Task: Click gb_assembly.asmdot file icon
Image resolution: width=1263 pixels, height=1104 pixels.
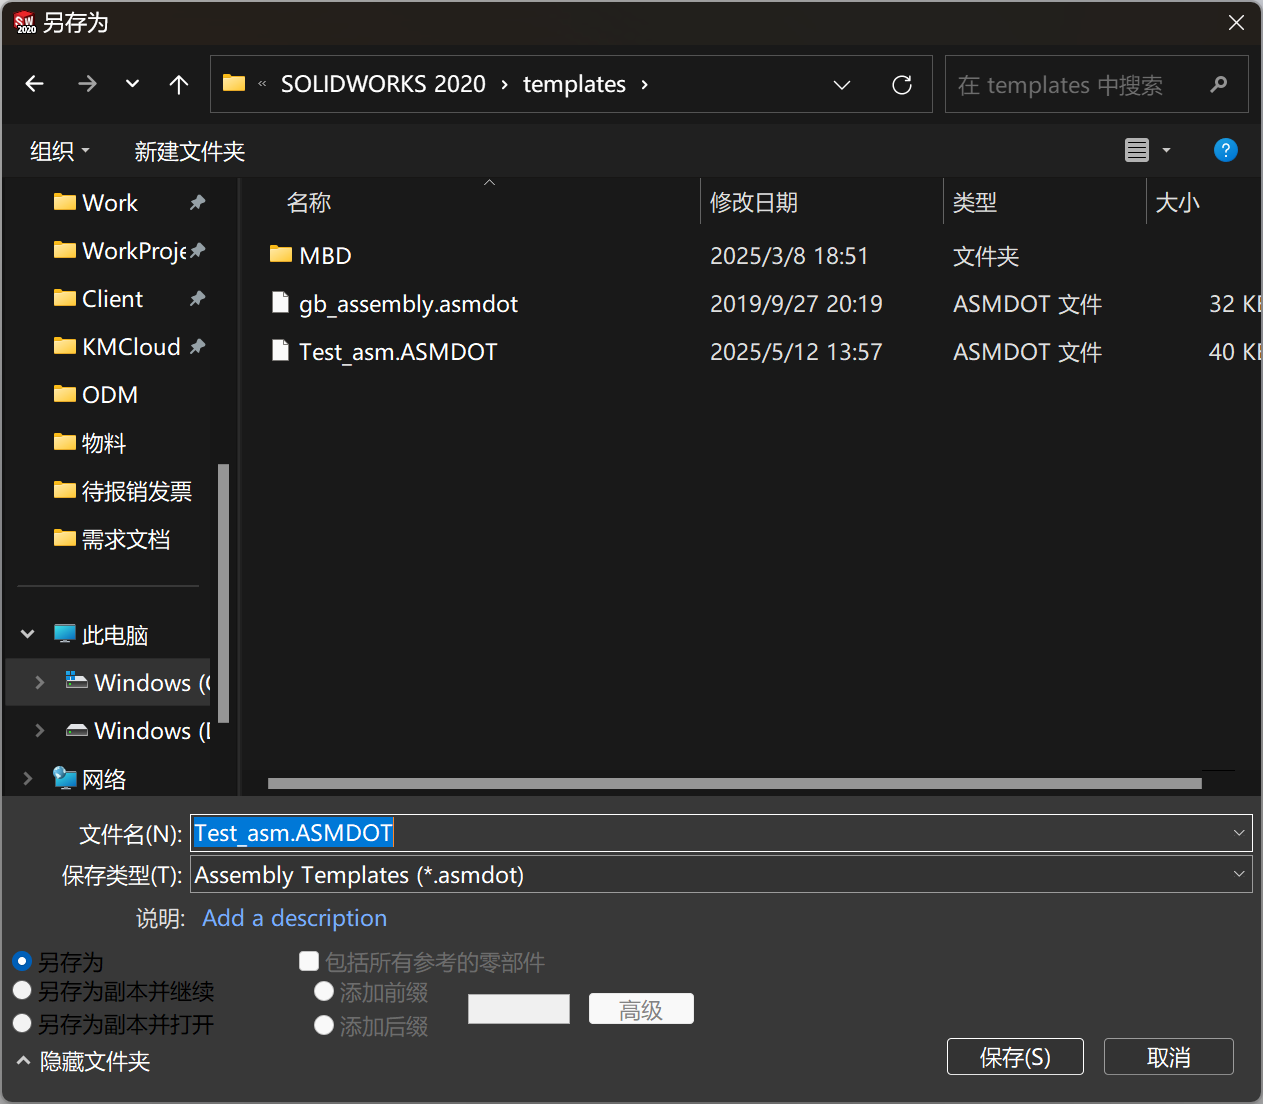Action: (x=281, y=303)
